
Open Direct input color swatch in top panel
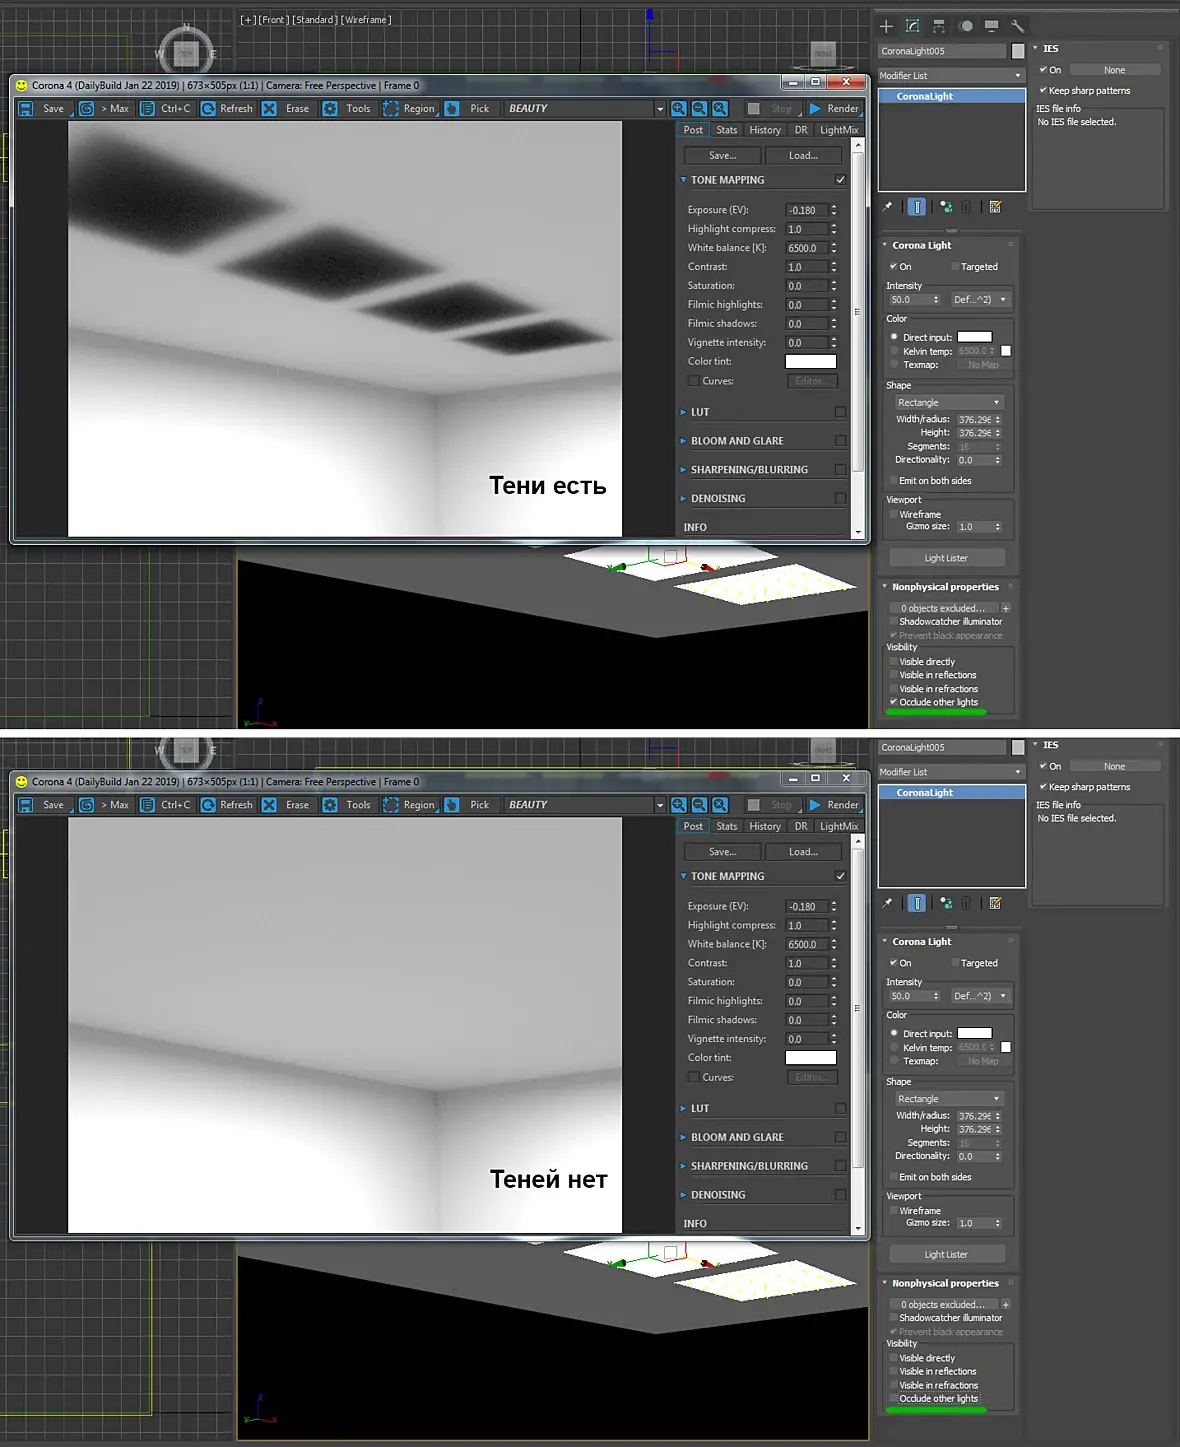(975, 337)
